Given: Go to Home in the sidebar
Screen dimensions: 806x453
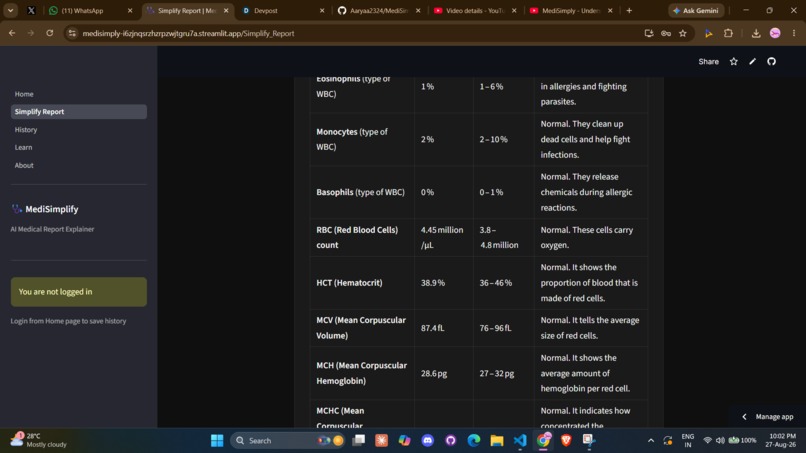Looking at the screenshot, I should (79, 94).
